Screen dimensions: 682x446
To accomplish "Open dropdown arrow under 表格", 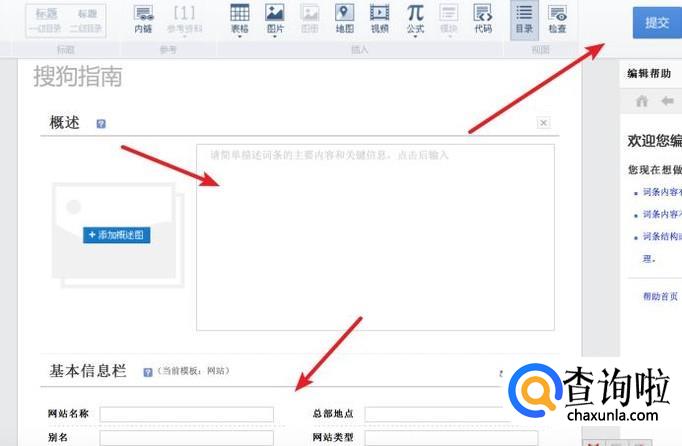I will [240, 37].
